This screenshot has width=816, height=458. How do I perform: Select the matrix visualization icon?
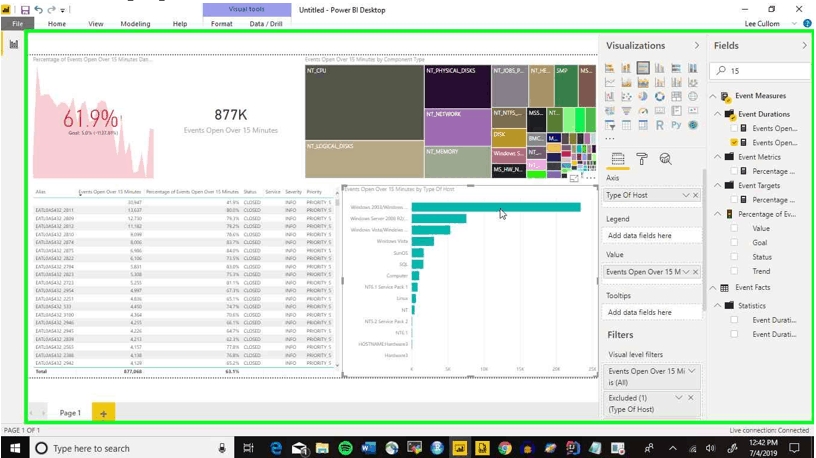point(643,125)
